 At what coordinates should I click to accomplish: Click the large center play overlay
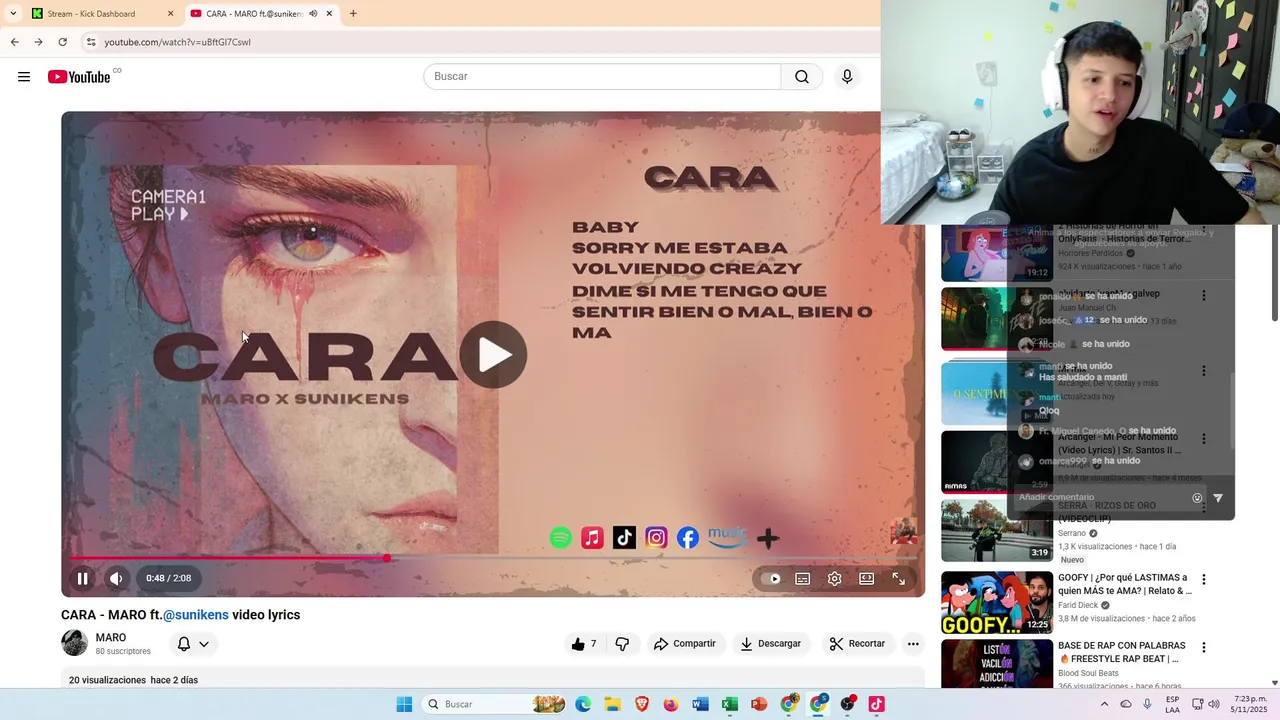[x=493, y=354]
